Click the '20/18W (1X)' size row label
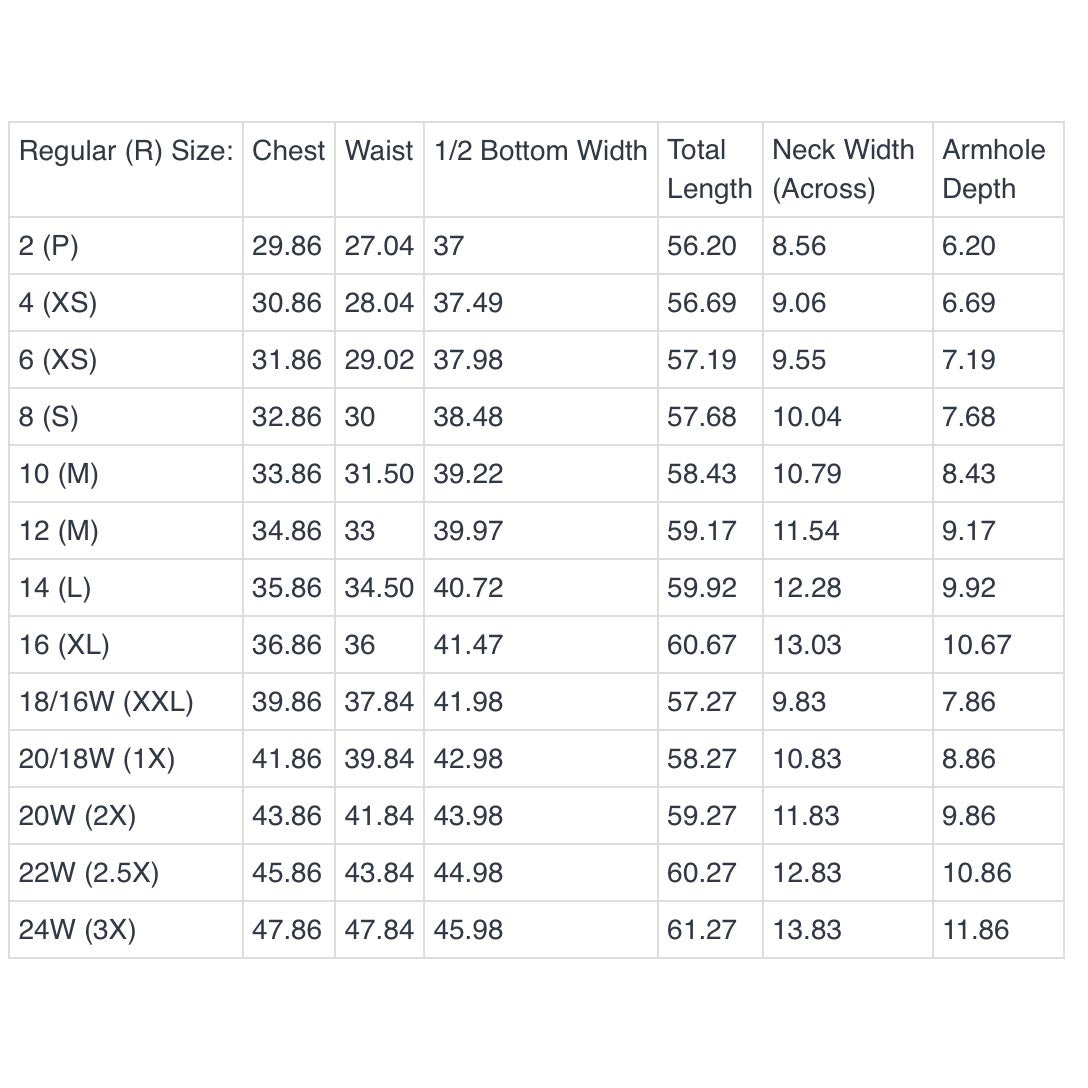1088x1088 pixels. click(x=96, y=758)
